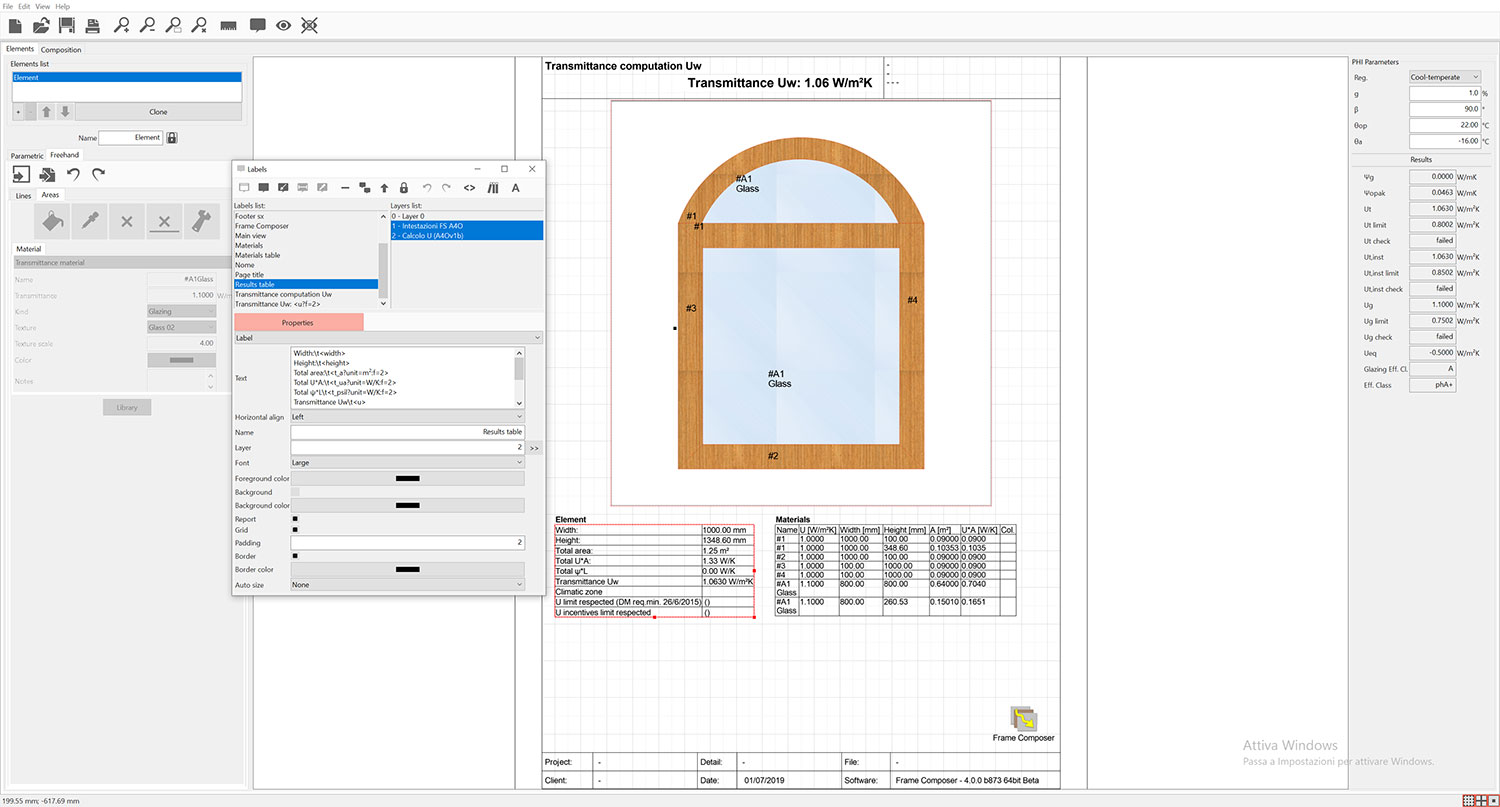Toggle the single-pane layout icon in status bar
This screenshot has width=1500, height=807.
[1491, 800]
